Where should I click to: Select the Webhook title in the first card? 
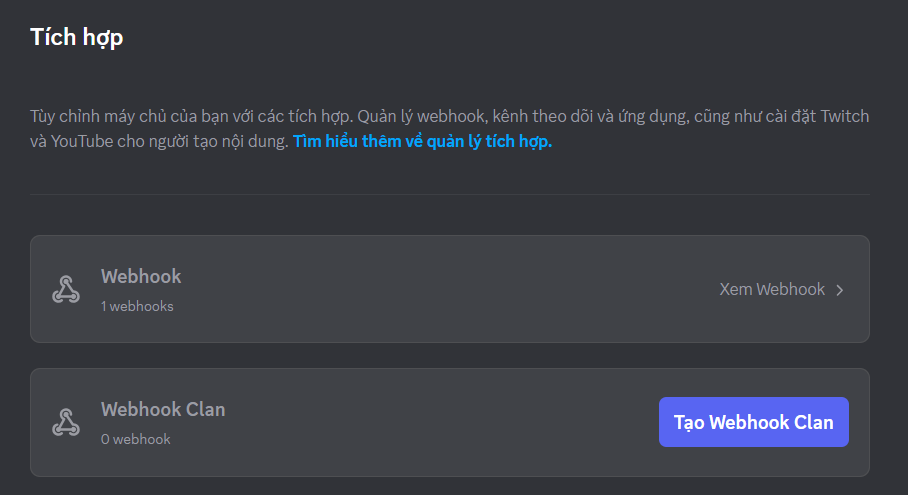tap(141, 276)
